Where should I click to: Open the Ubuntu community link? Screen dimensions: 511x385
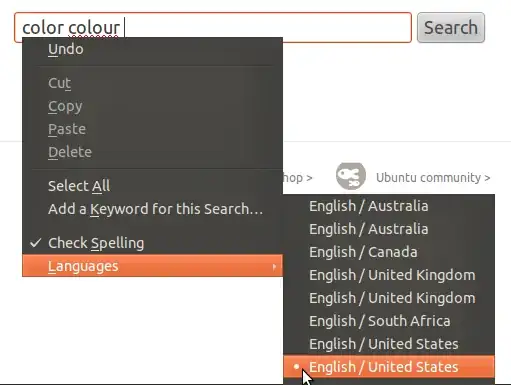433,178
